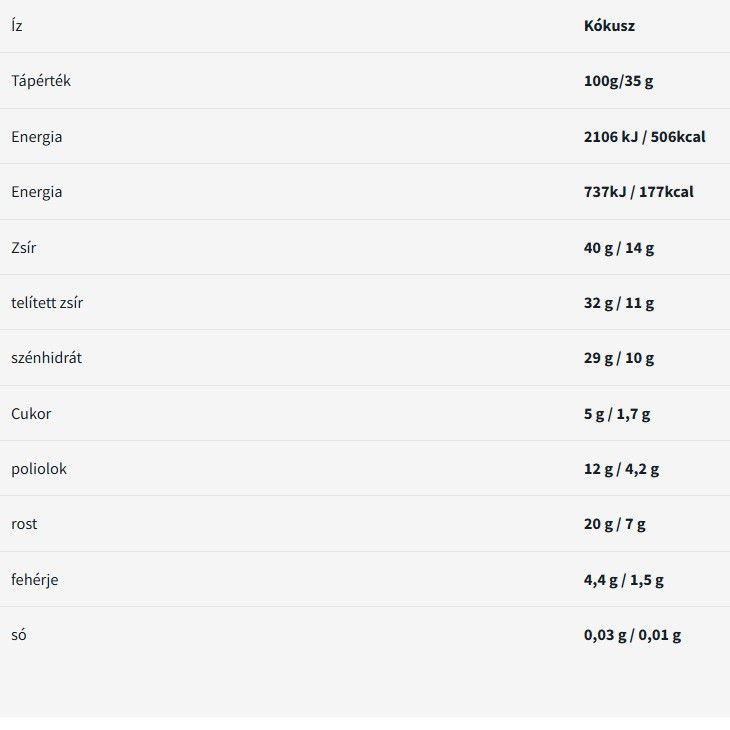Select the "737kJ / 177kcal" energy value
The width and height of the screenshot is (730, 730).
click(x=638, y=192)
